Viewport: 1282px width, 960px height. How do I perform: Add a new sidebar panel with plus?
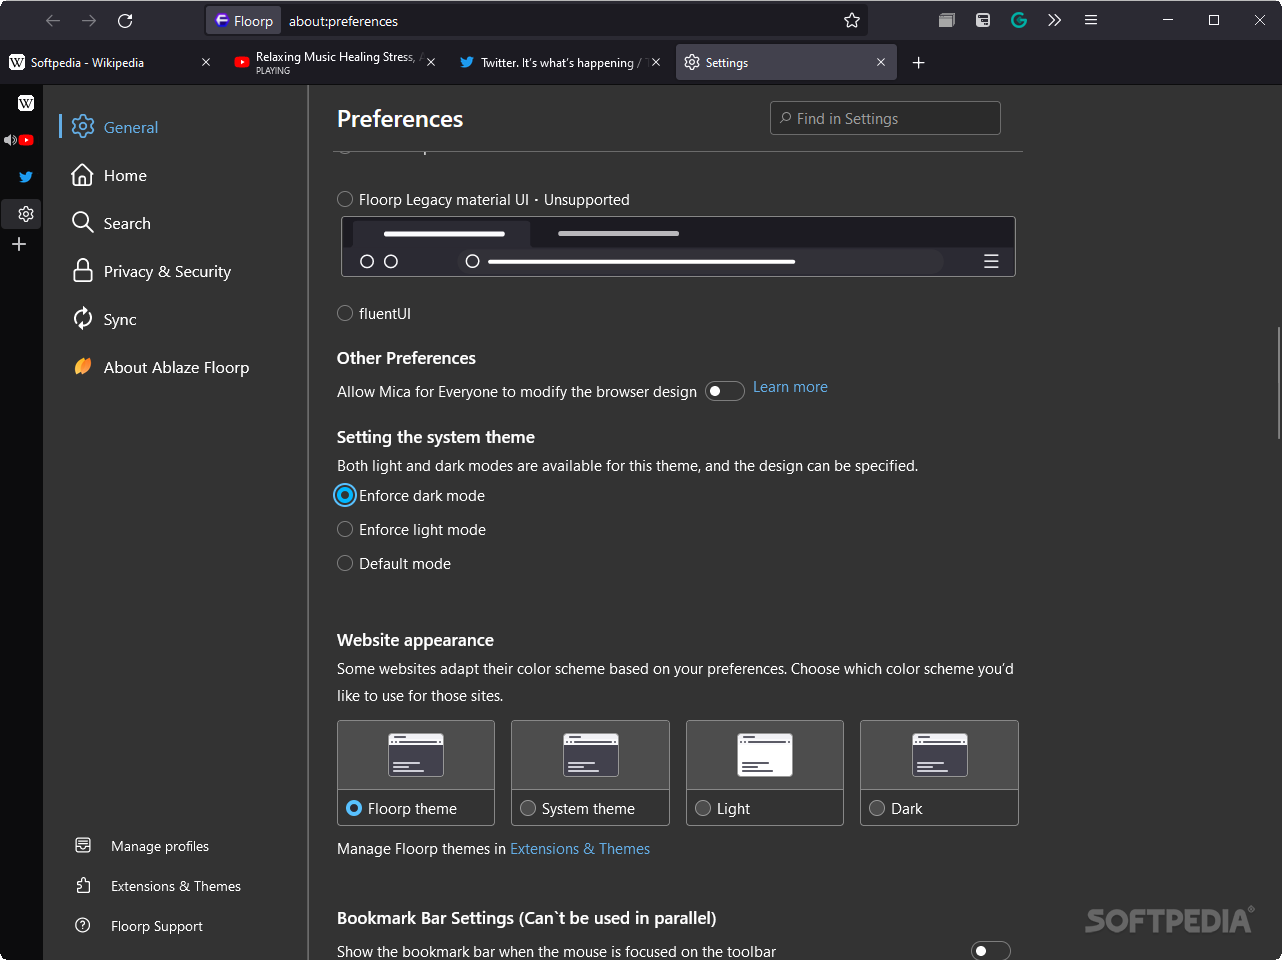click(x=19, y=244)
